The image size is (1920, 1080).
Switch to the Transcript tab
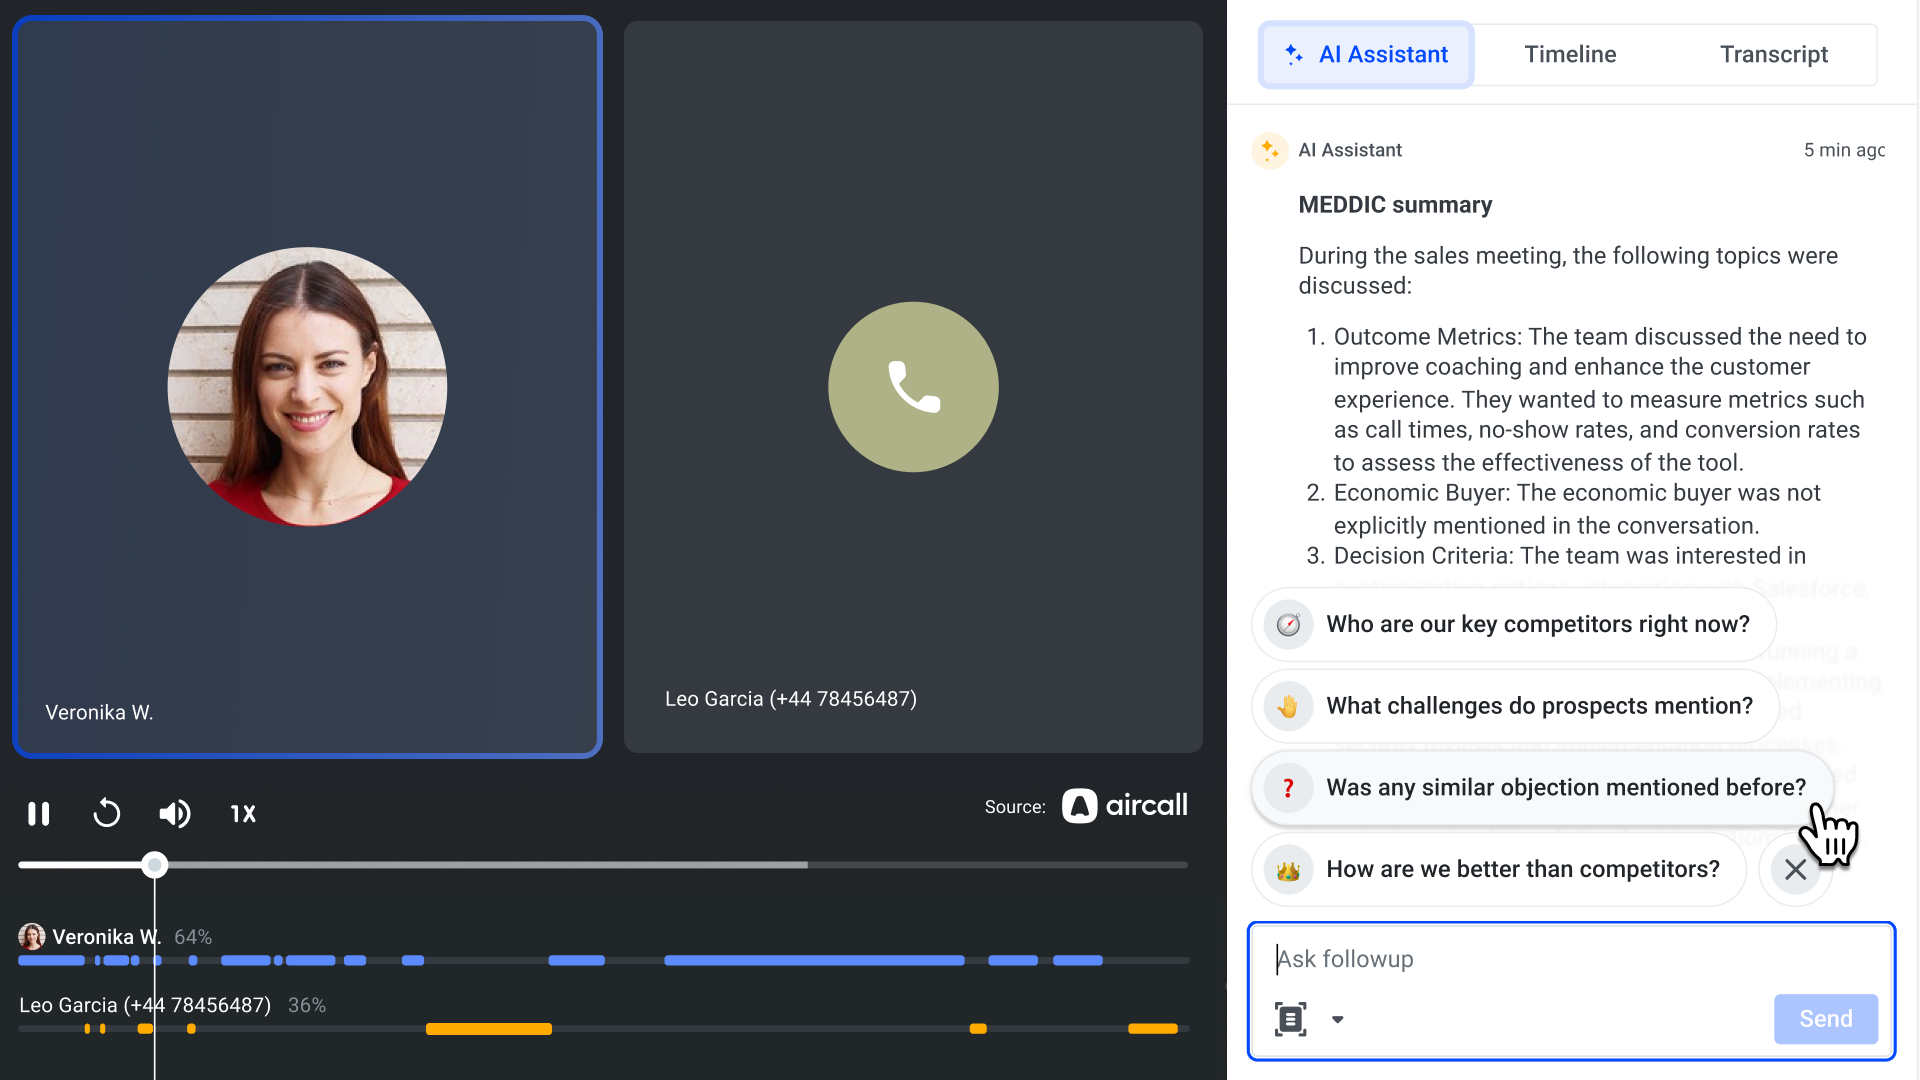[x=1773, y=54]
